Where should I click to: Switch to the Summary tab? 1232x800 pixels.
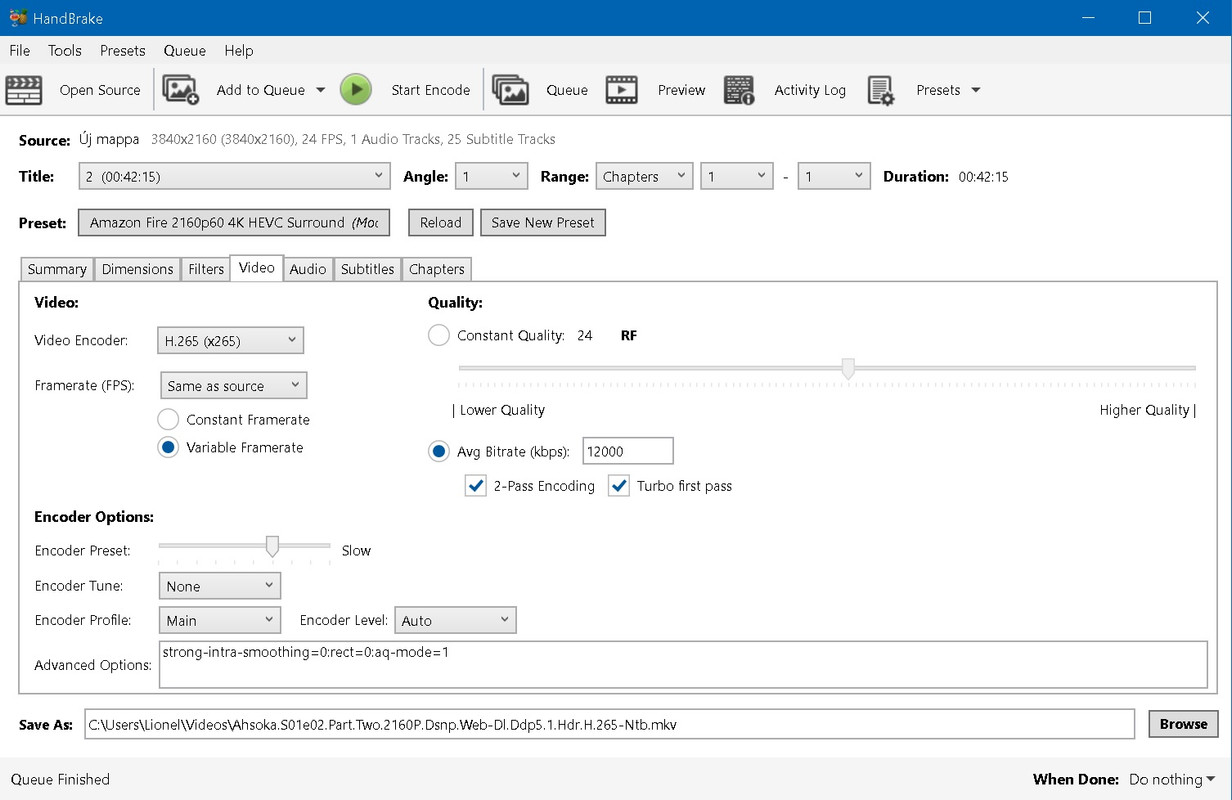57,269
